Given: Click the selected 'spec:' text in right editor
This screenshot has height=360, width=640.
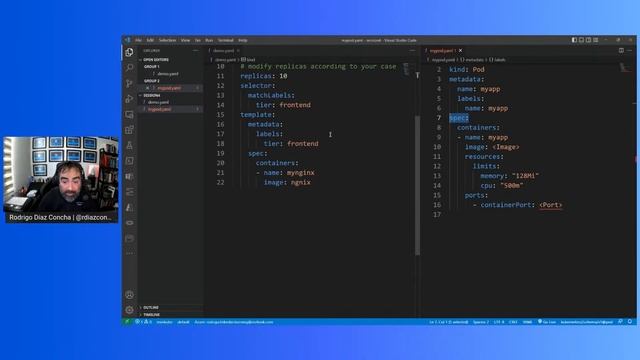Looking at the screenshot, I should 459,118.
